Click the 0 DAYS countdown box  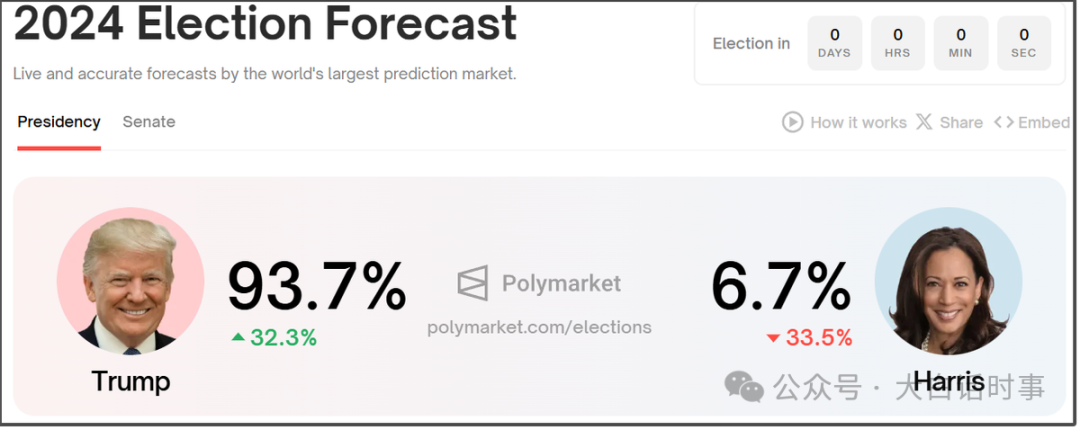point(834,43)
